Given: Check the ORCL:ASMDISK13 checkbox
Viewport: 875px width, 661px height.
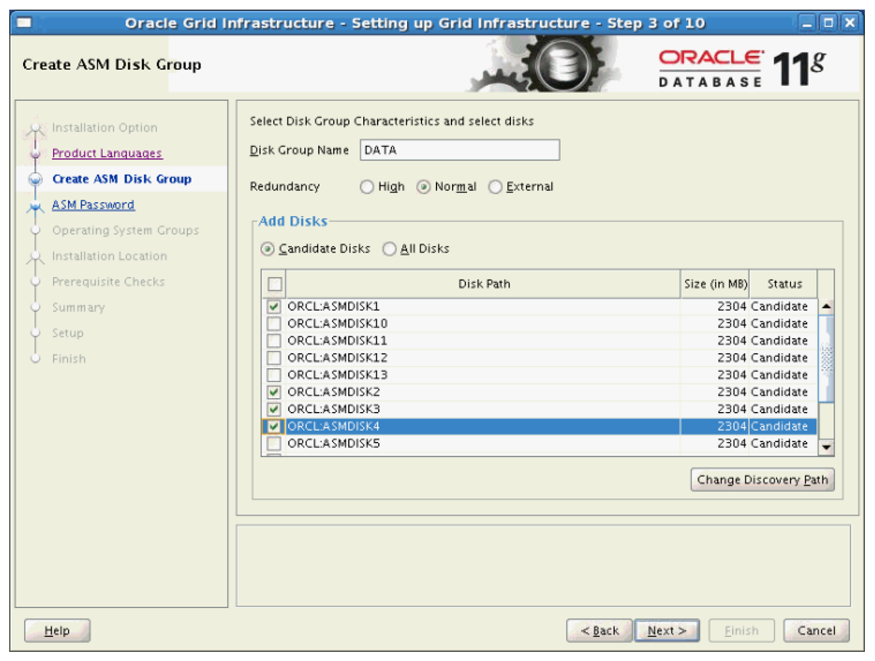Looking at the screenshot, I should coord(274,375).
